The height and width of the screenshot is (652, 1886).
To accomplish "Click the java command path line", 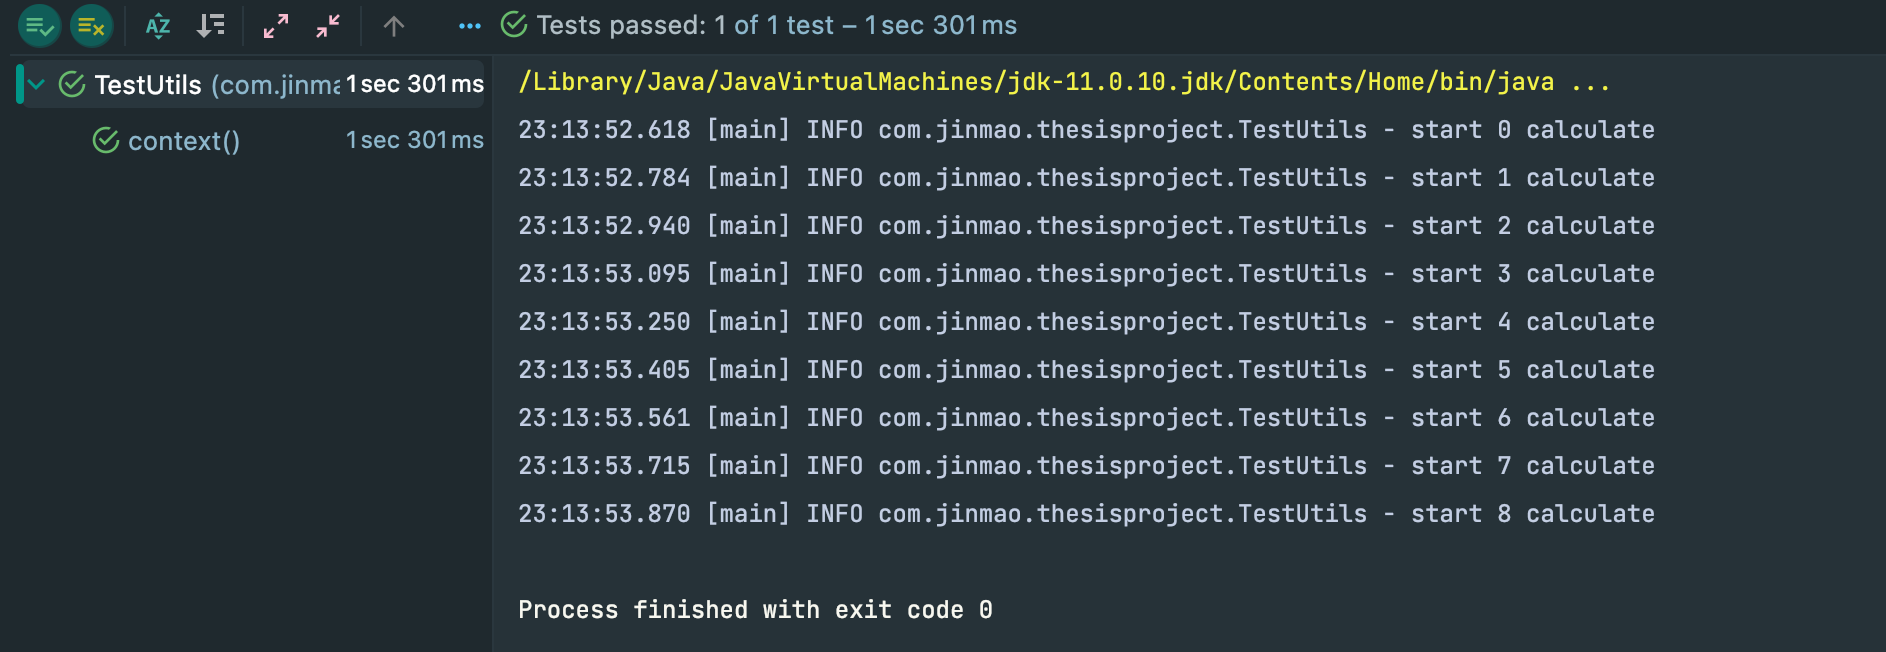I will pyautogui.click(x=1064, y=82).
